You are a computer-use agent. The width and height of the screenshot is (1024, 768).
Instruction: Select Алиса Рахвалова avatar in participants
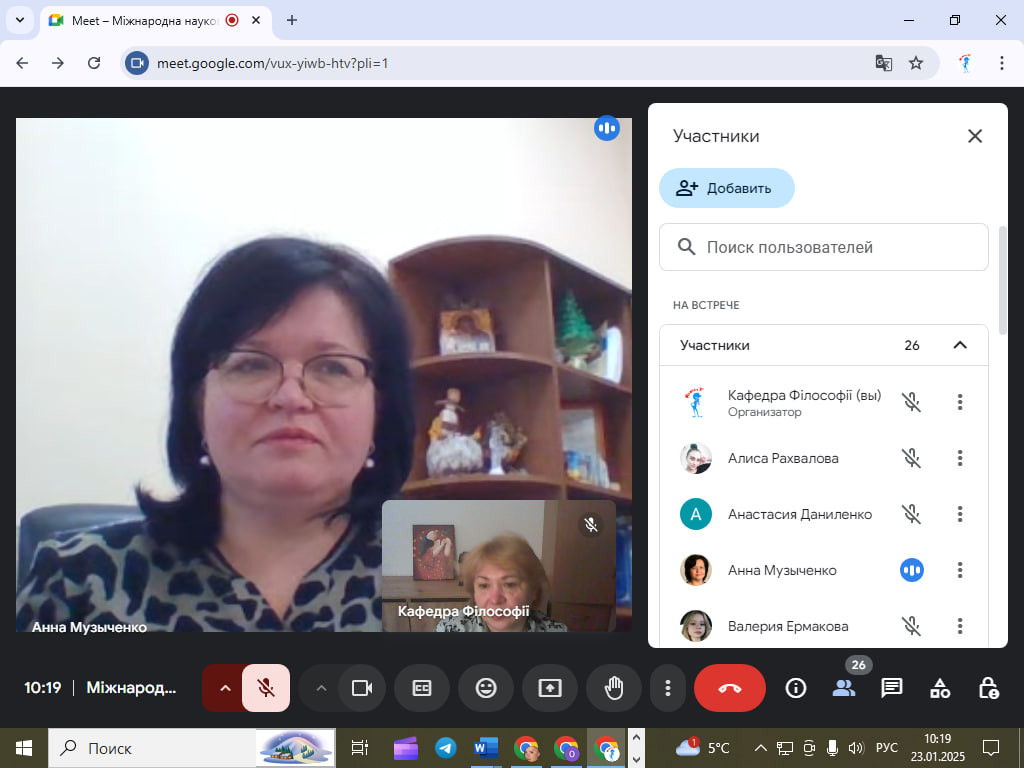tap(696, 458)
